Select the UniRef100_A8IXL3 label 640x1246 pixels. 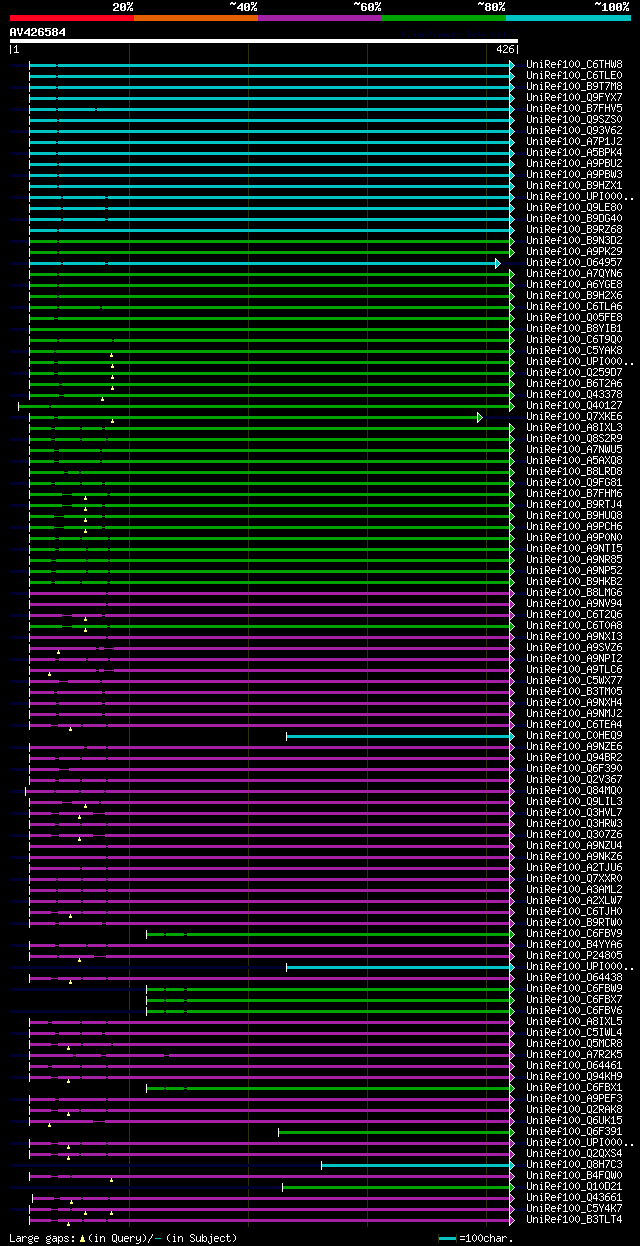[574, 428]
